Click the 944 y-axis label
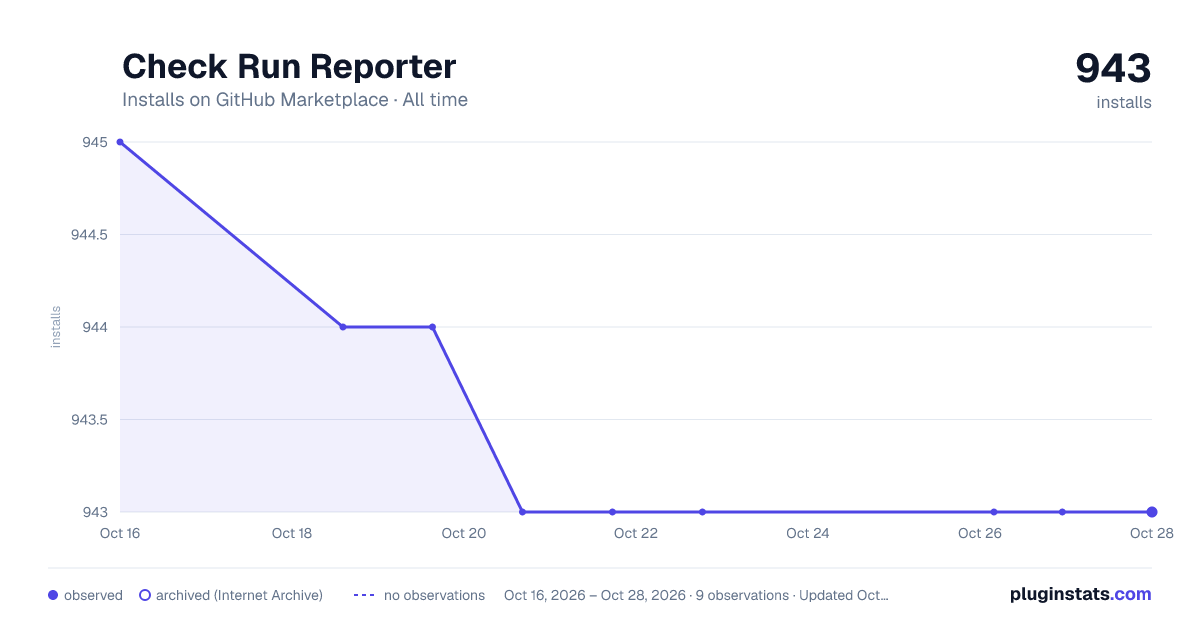 pos(96,327)
